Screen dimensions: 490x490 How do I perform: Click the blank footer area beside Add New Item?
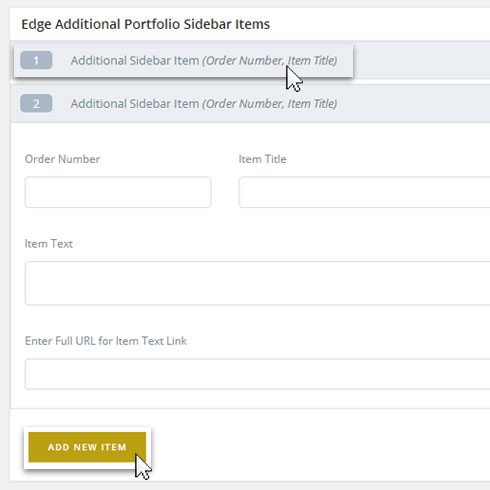click(x=320, y=447)
